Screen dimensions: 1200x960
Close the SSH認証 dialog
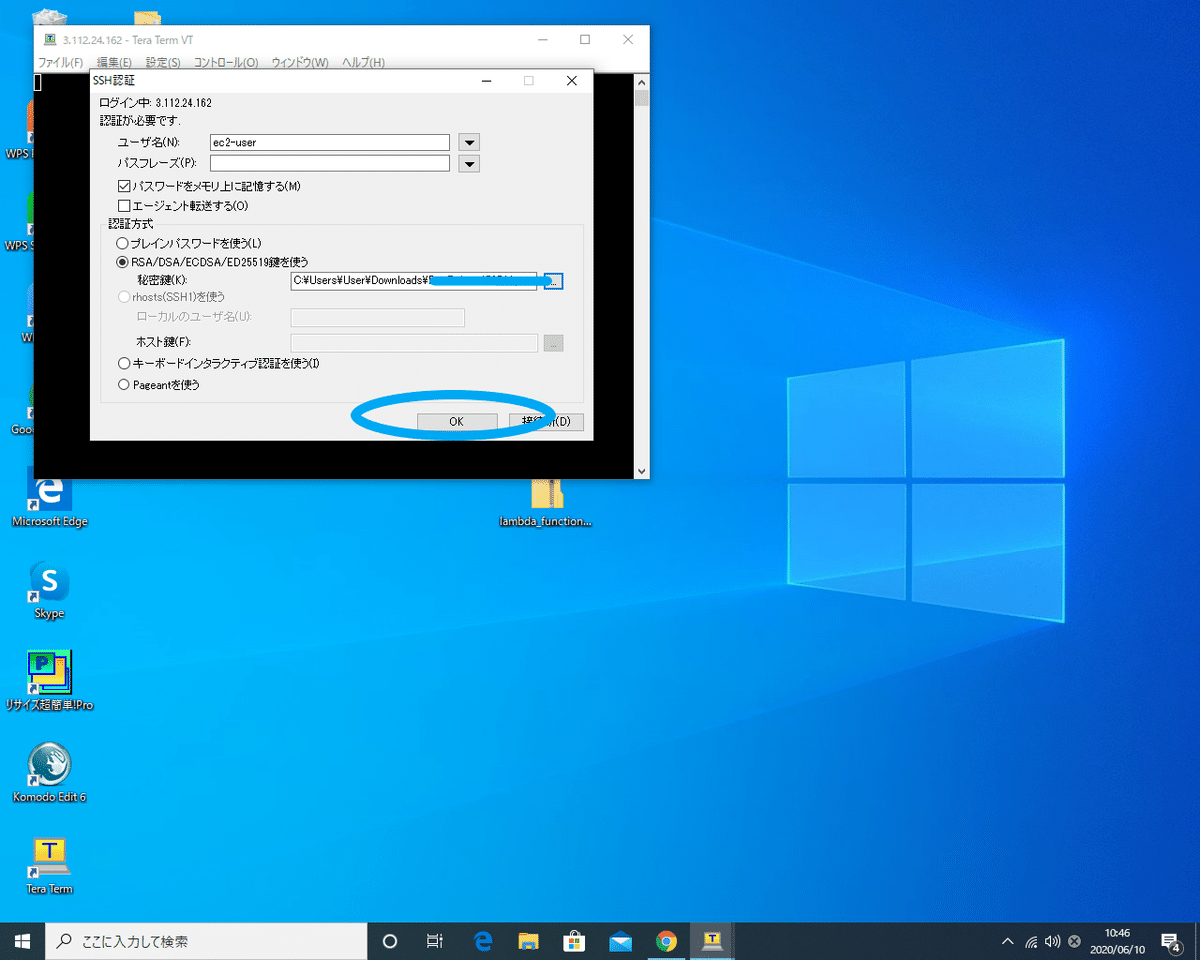coord(571,80)
